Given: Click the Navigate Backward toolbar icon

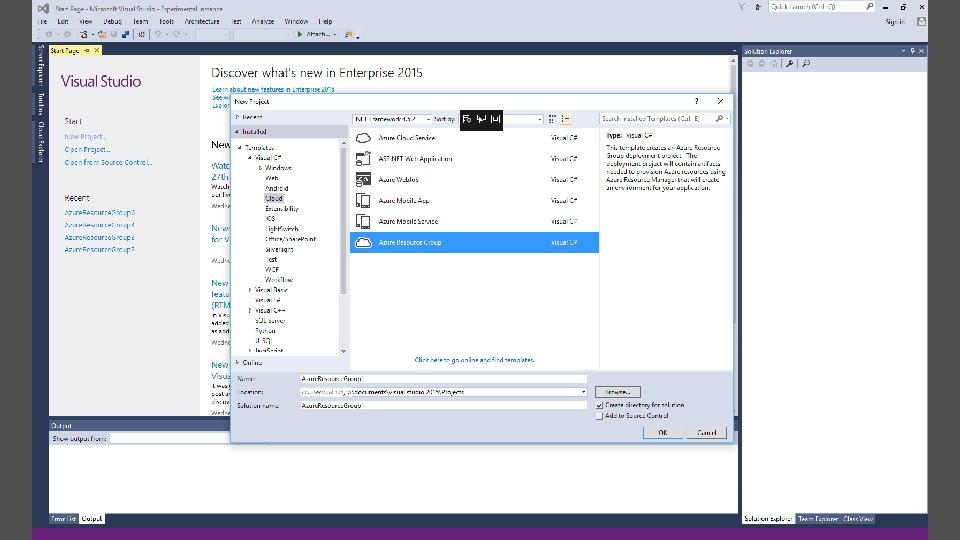Looking at the screenshot, I should click(x=49, y=34).
